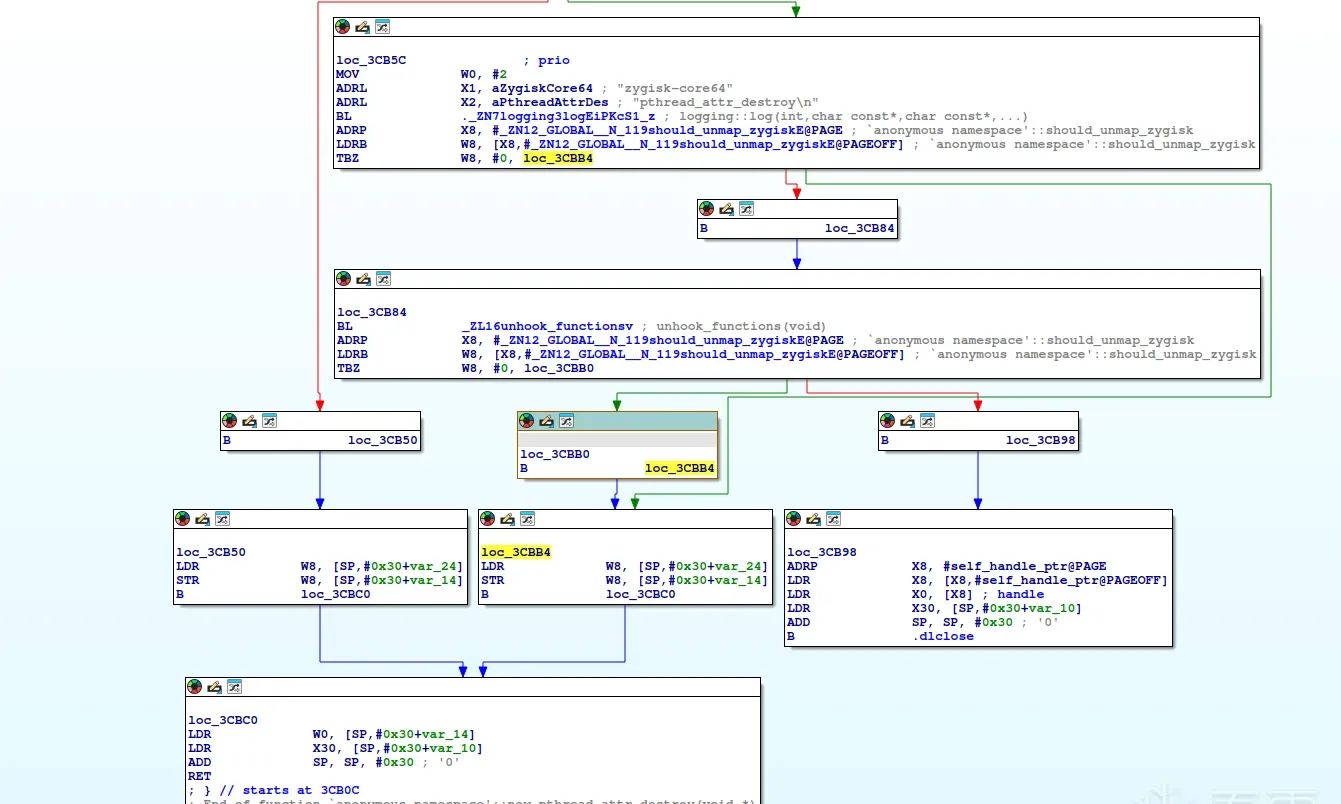Select the aPthreadAttrDes operand

coord(550,102)
